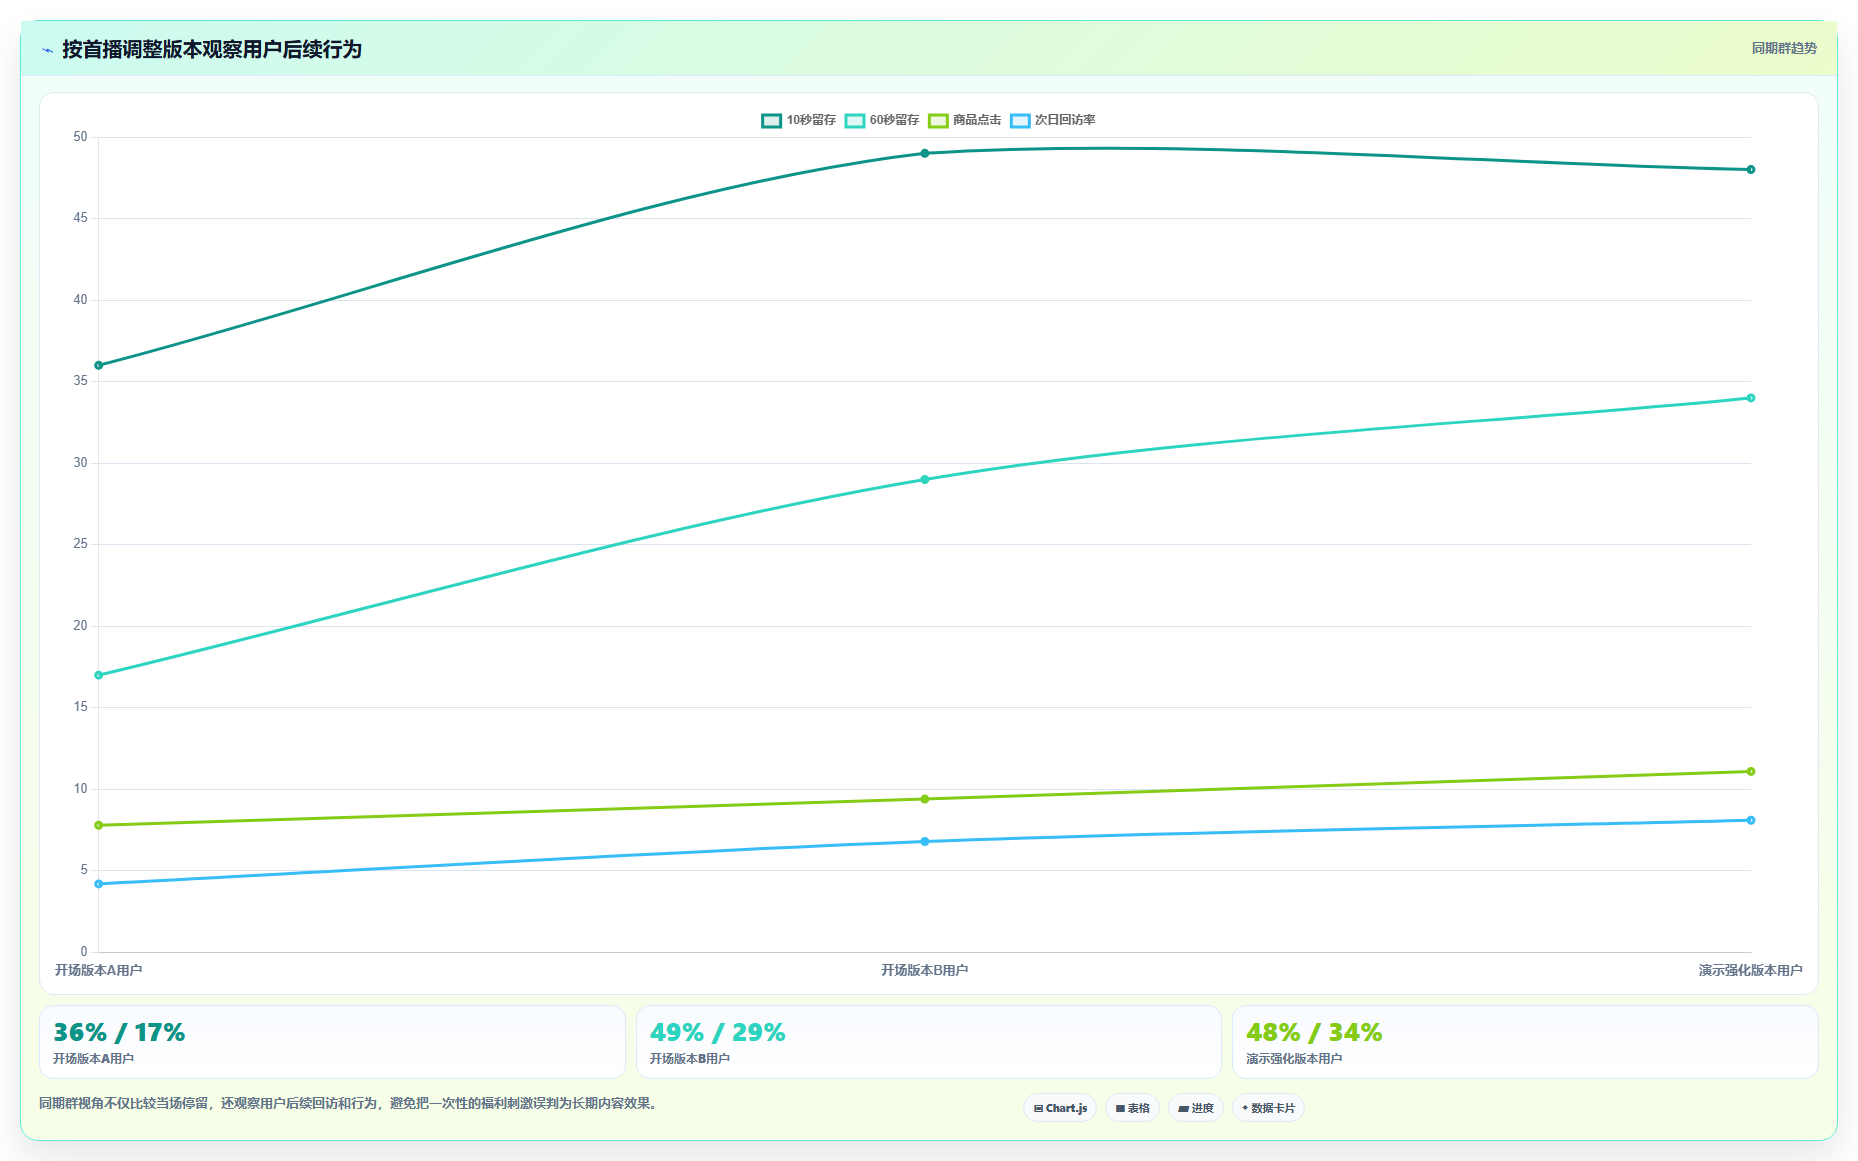Click the Chart.js chip

(1060, 1108)
